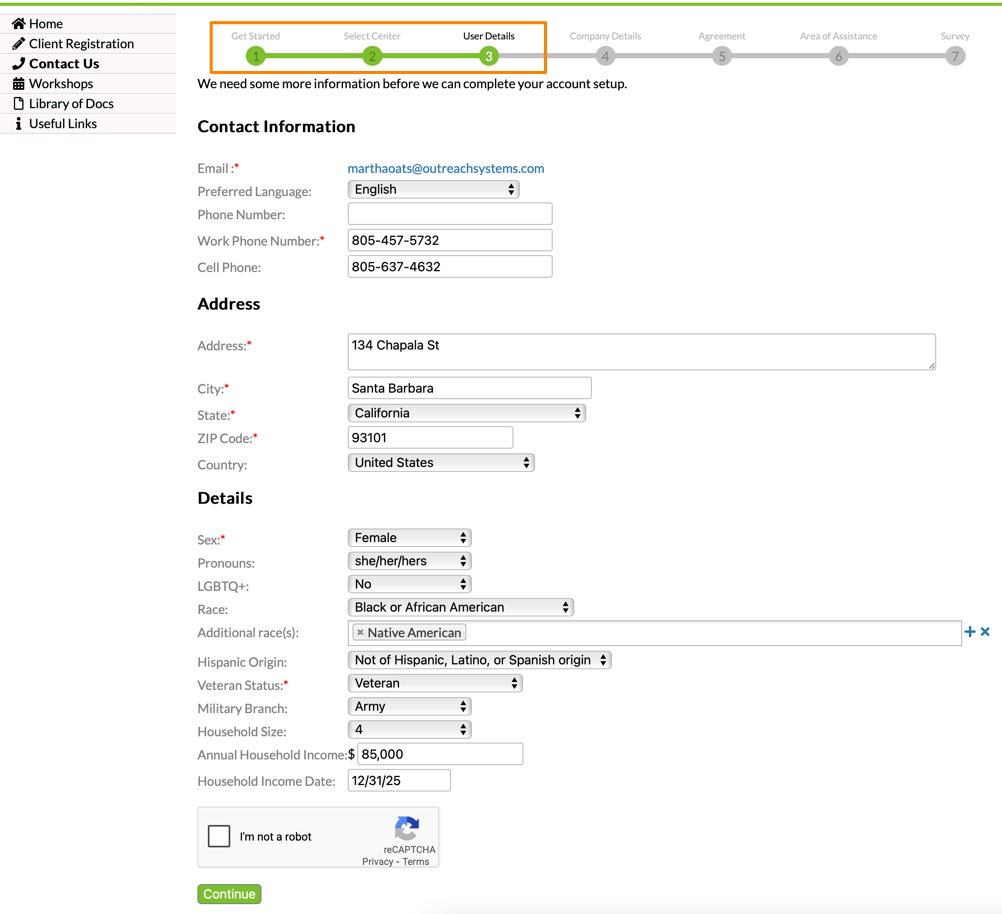Check the I'm not a robot checkbox

(x=219, y=836)
